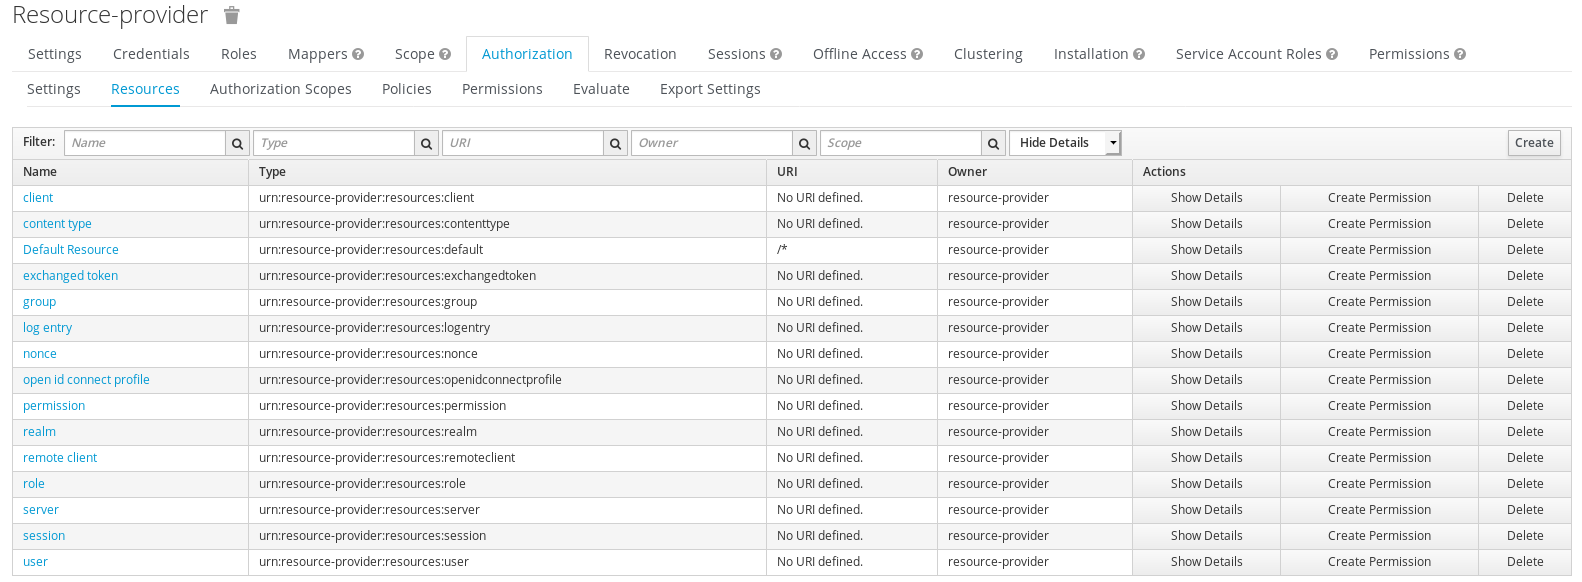Viewport: 1582px width, 582px height.
Task: Create Permission for open id connect profile
Action: [x=1379, y=380]
